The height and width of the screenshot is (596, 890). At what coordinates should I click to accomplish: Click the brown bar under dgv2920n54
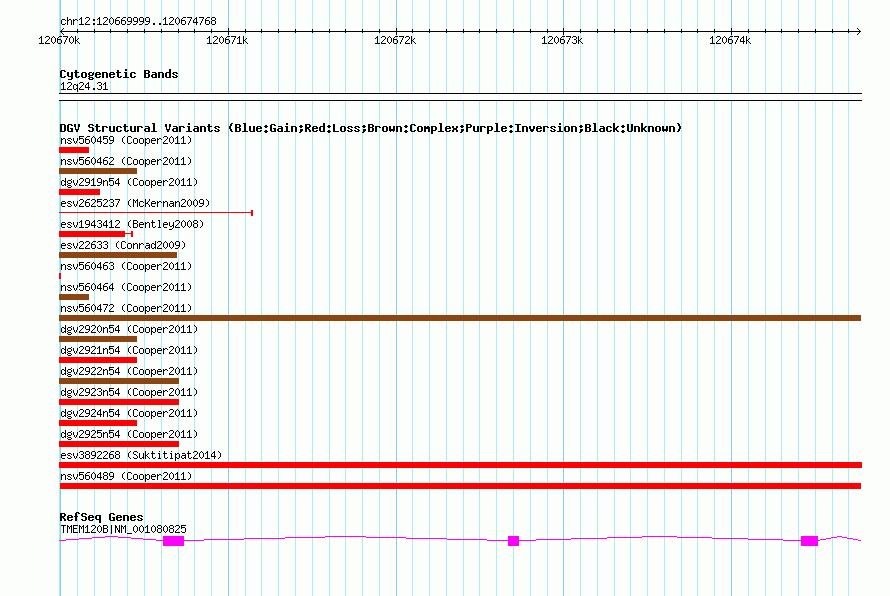[98, 339]
